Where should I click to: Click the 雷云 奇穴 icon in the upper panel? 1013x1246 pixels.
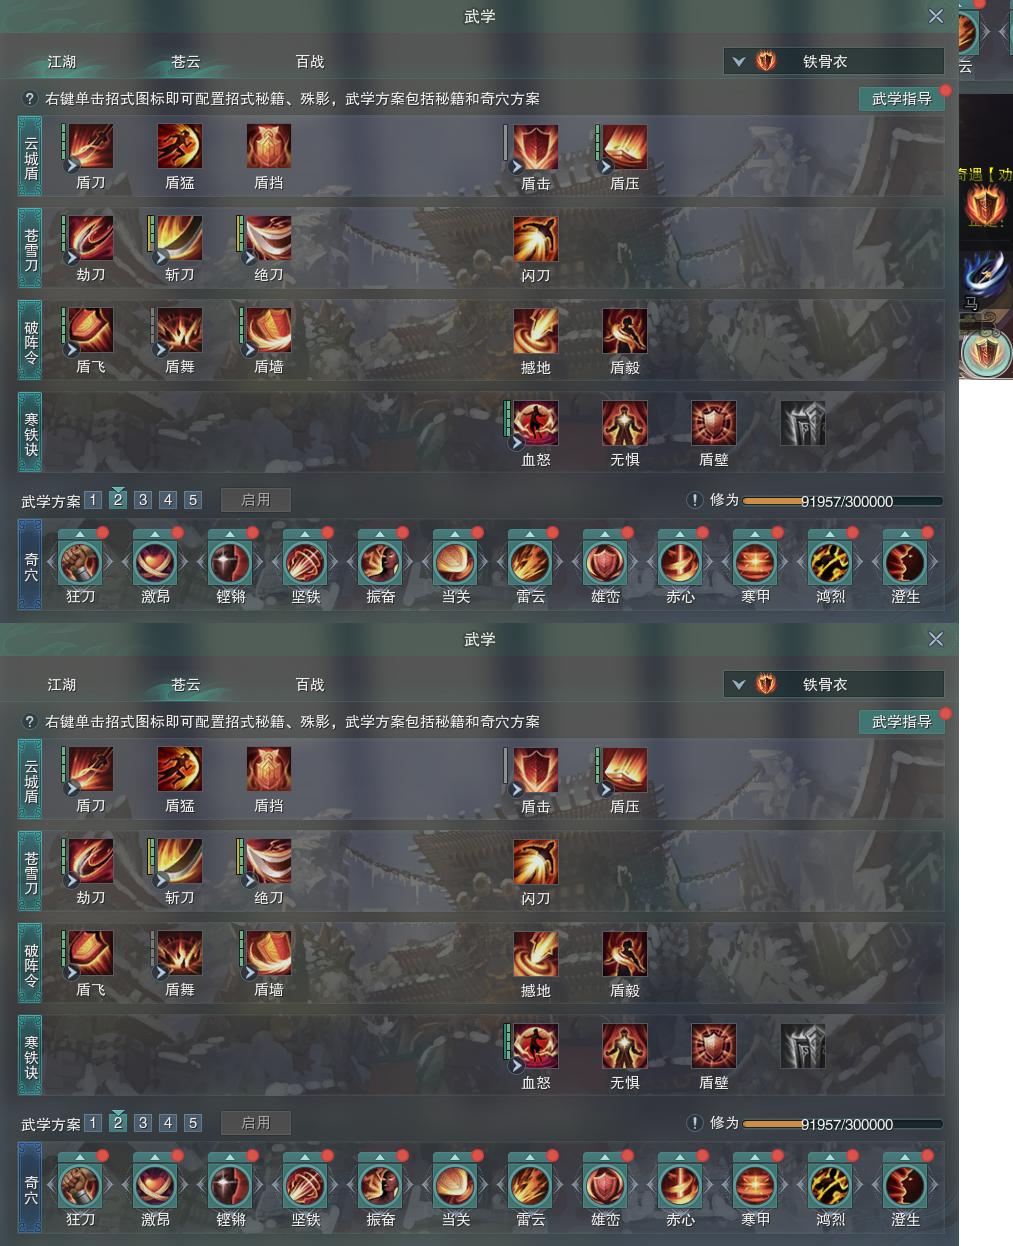point(530,563)
